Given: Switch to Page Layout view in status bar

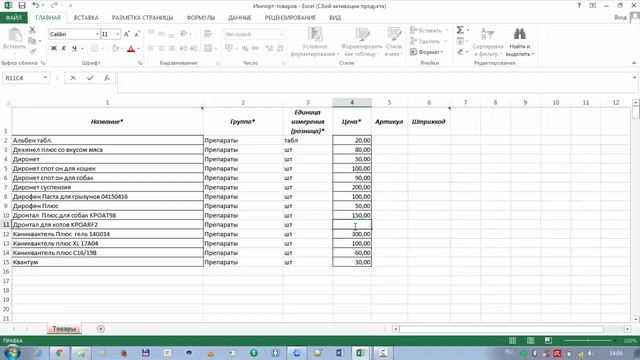Looking at the screenshot, I should click(530, 340).
